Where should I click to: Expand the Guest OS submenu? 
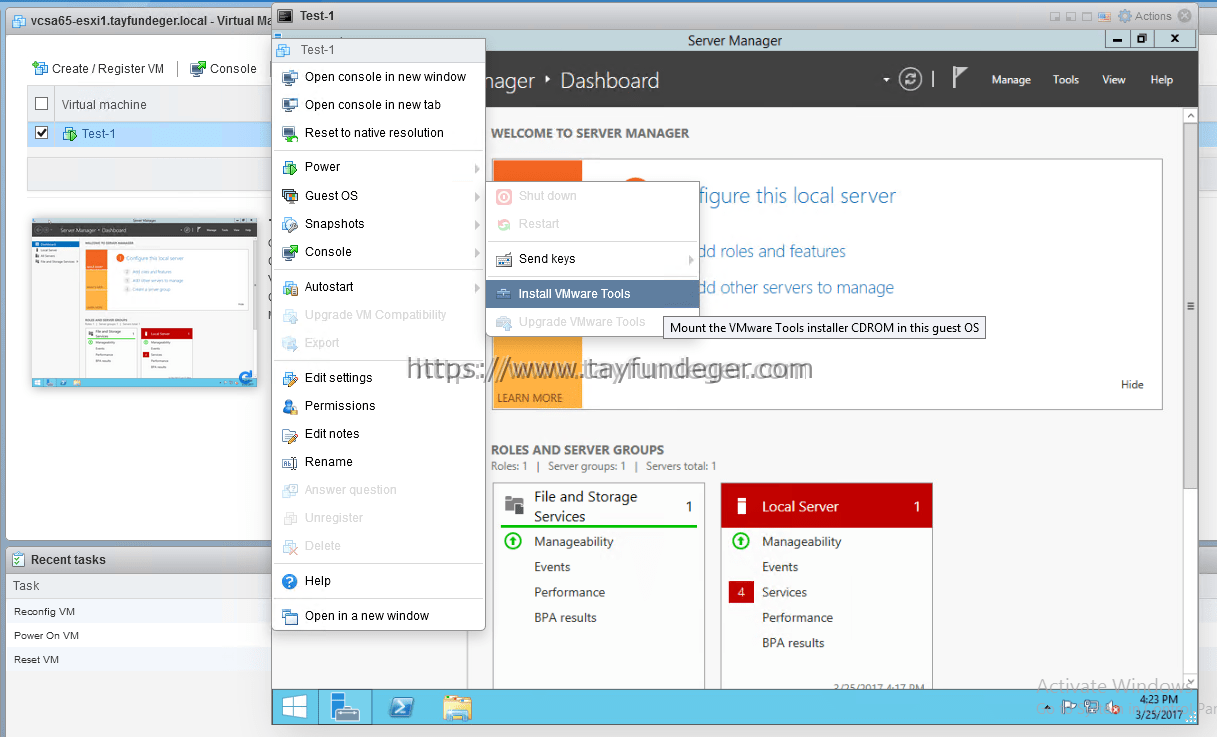click(379, 196)
